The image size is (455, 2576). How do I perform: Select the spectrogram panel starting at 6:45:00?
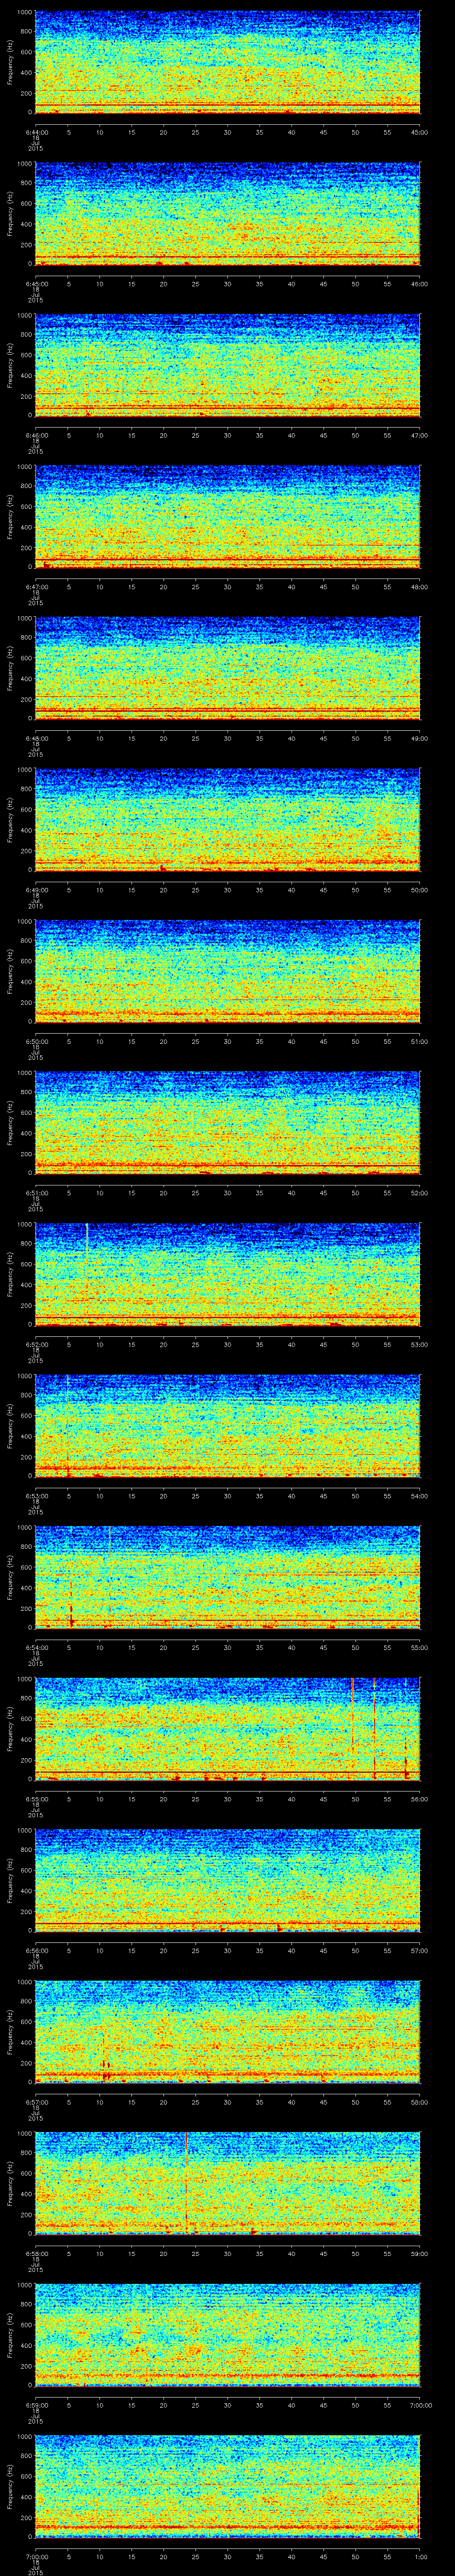[228, 214]
